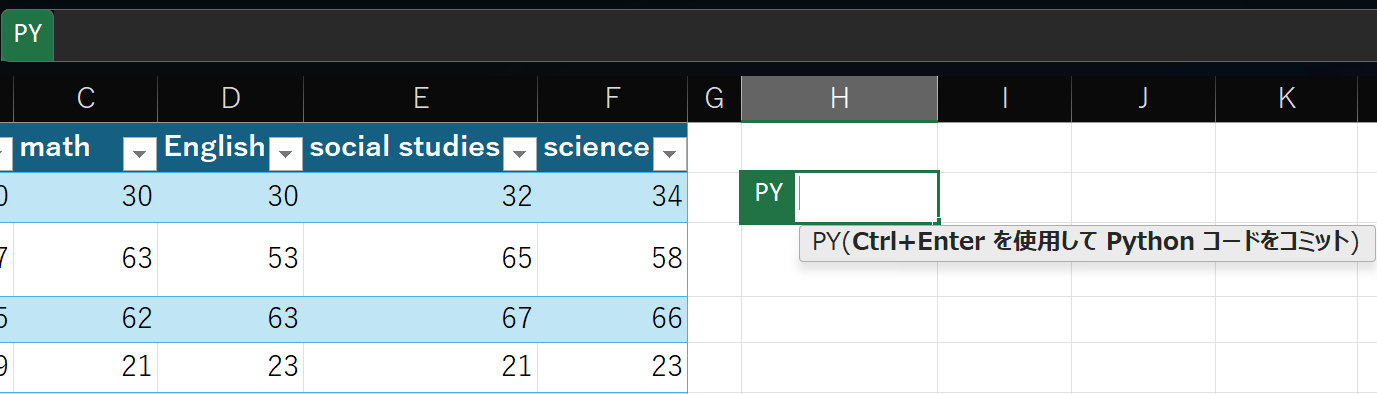The image size is (1377, 394).
Task: Click the Ctrl+Enter Python commit tooltip
Action: pyautogui.click(x=1087, y=243)
